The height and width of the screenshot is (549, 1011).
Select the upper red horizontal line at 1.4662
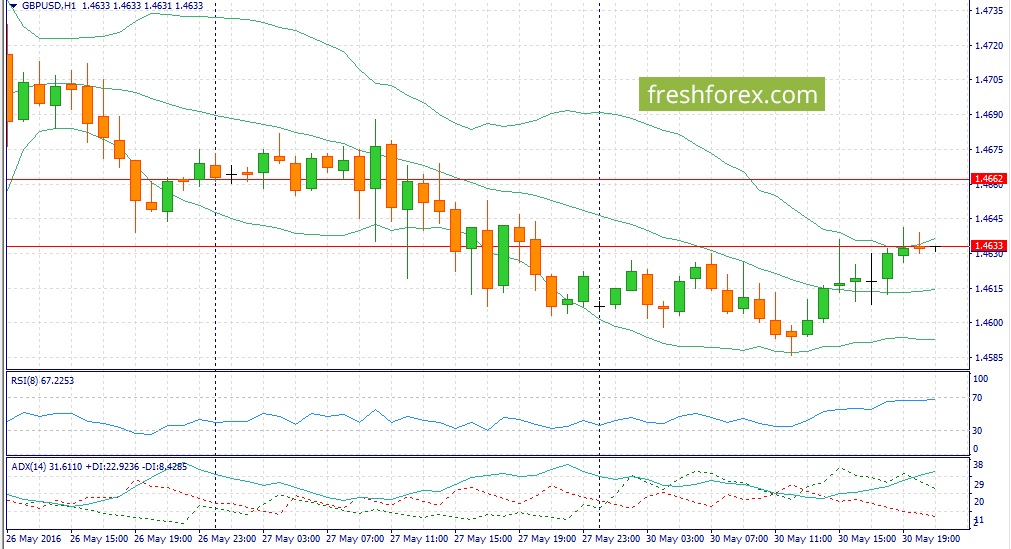point(487,179)
